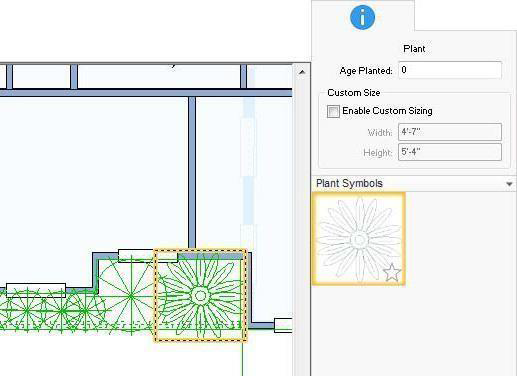Click the scroll up arrow of canvas
The image size is (517, 376).
302,72
